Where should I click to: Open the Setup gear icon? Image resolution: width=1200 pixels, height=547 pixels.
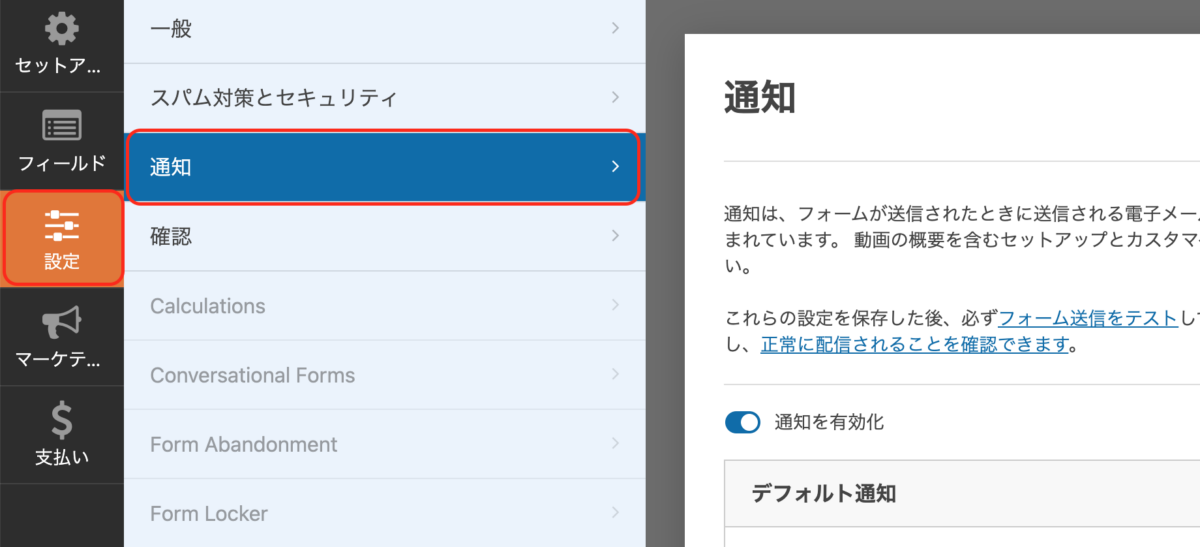coord(62,29)
